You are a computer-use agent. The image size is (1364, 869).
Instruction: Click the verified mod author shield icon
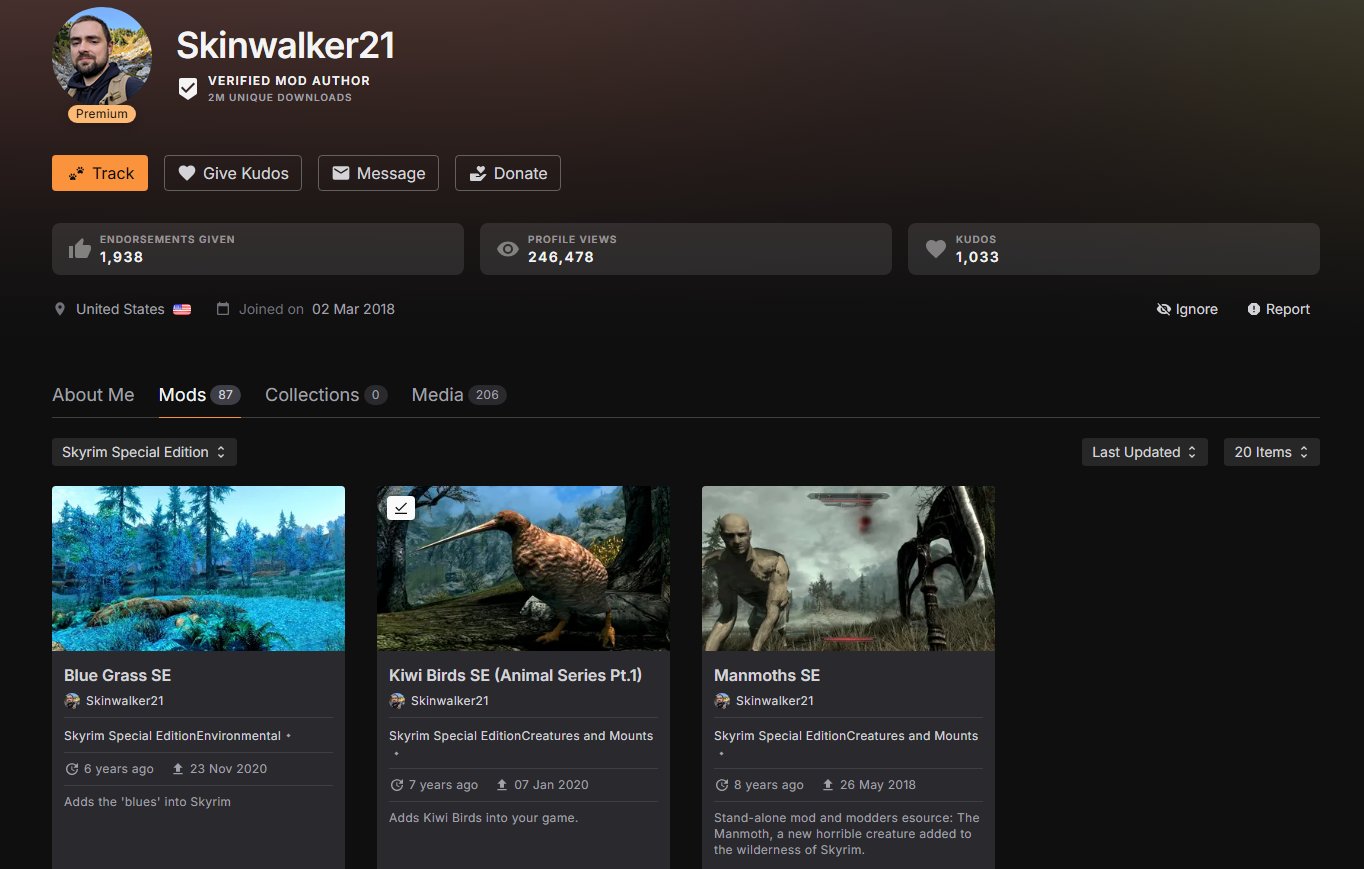click(188, 89)
